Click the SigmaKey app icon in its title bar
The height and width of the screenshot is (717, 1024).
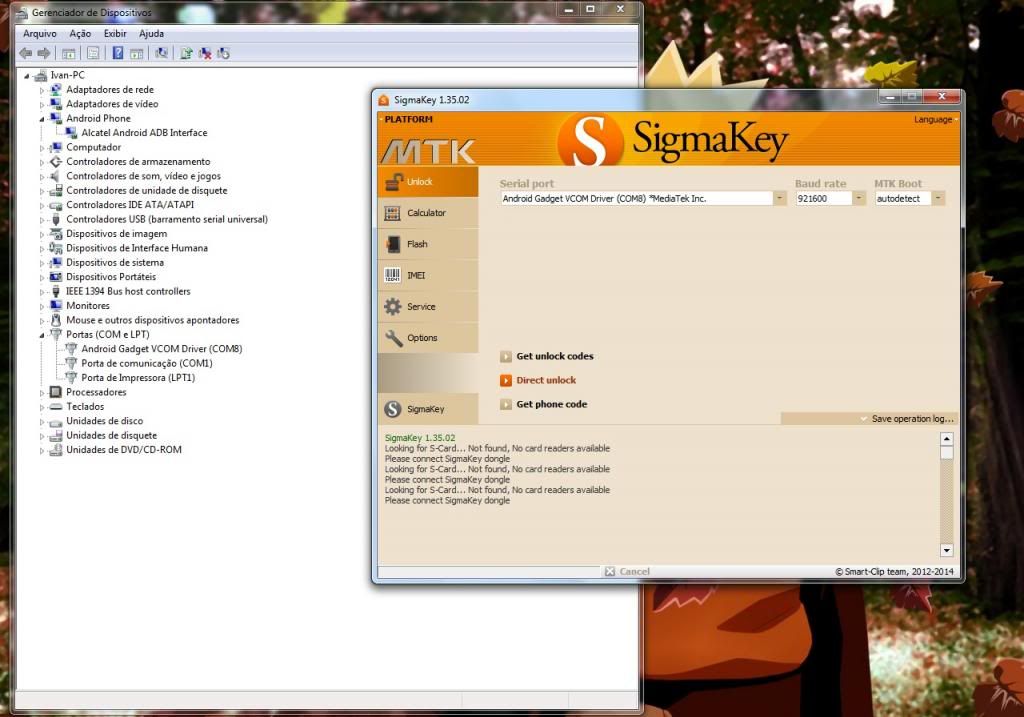(384, 100)
